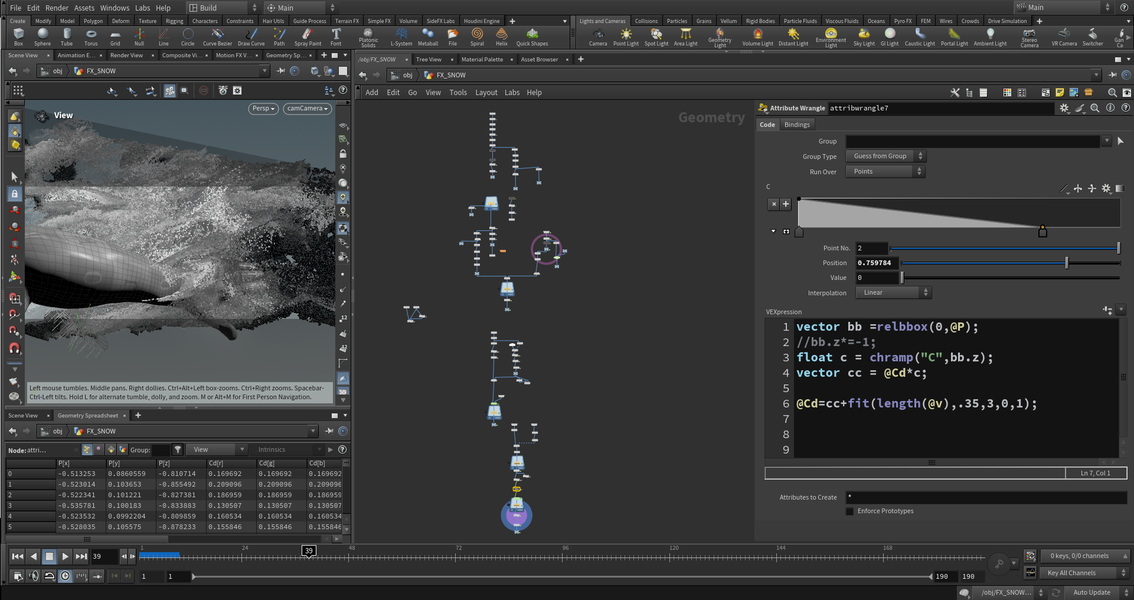Expand the Interpolation dropdown
Image resolution: width=1134 pixels, height=600 pixels.
click(x=893, y=293)
